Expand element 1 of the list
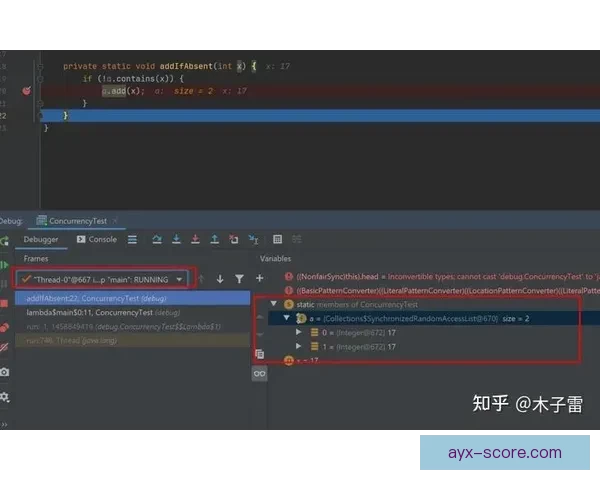Viewport: 600px width, 480px height. click(x=298, y=346)
